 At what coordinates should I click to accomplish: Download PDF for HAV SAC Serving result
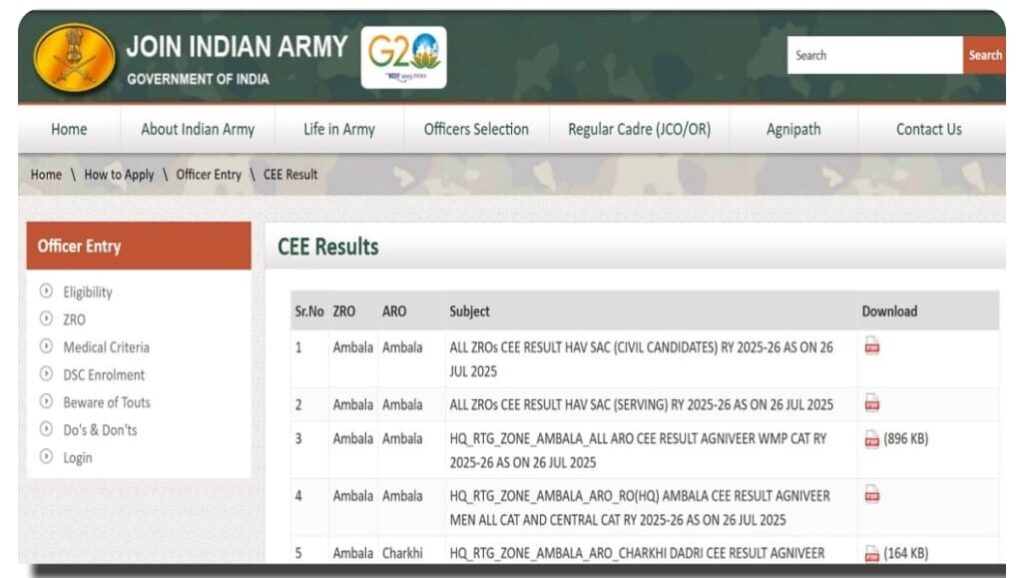pyautogui.click(x=872, y=403)
